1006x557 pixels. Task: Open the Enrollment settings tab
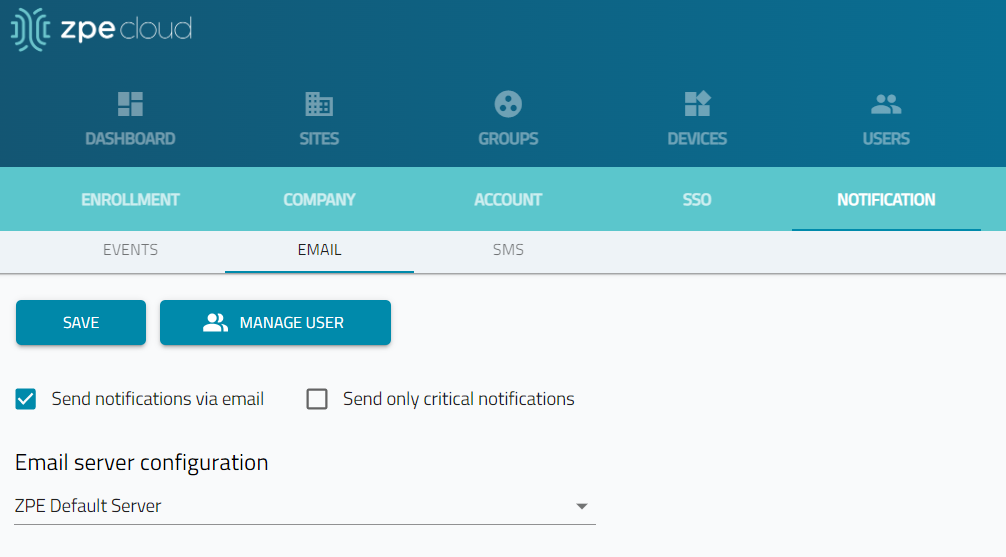pyautogui.click(x=130, y=200)
